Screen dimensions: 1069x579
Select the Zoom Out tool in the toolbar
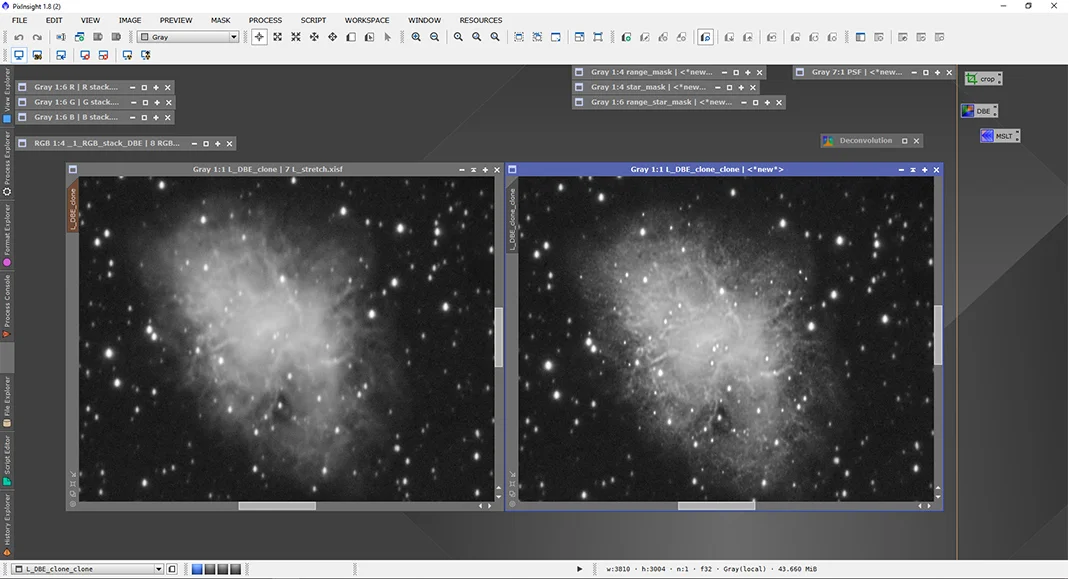tap(433, 37)
